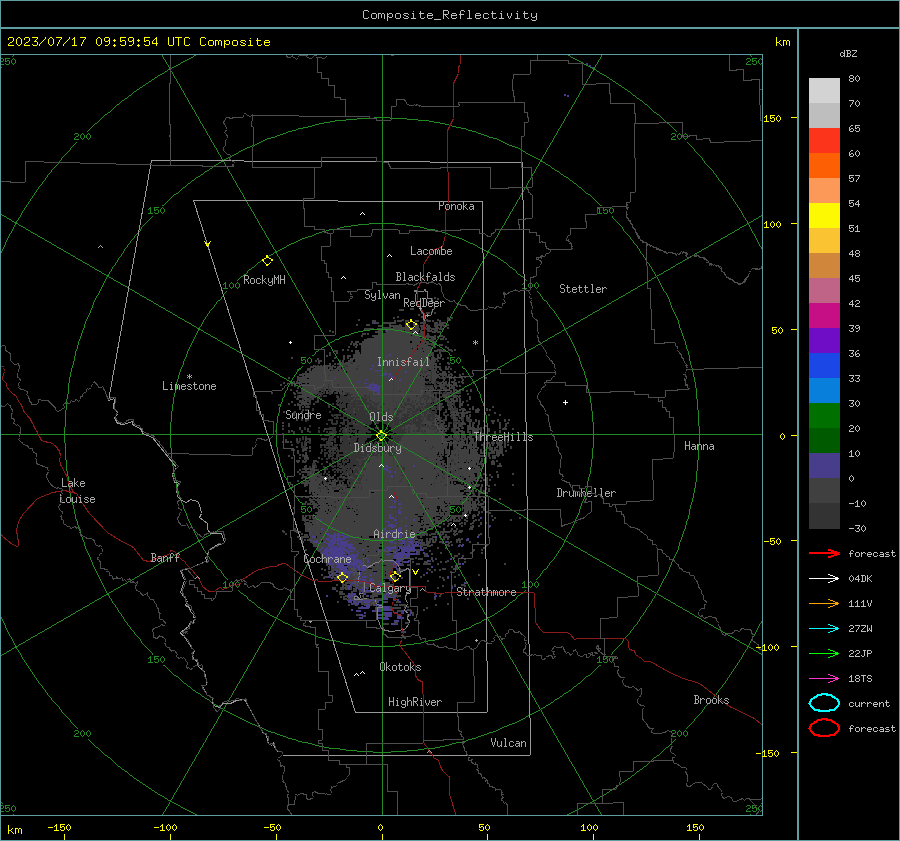This screenshot has width=900, height=841.
Task: Click the red forecast arrow in legend
Action: pos(824,553)
